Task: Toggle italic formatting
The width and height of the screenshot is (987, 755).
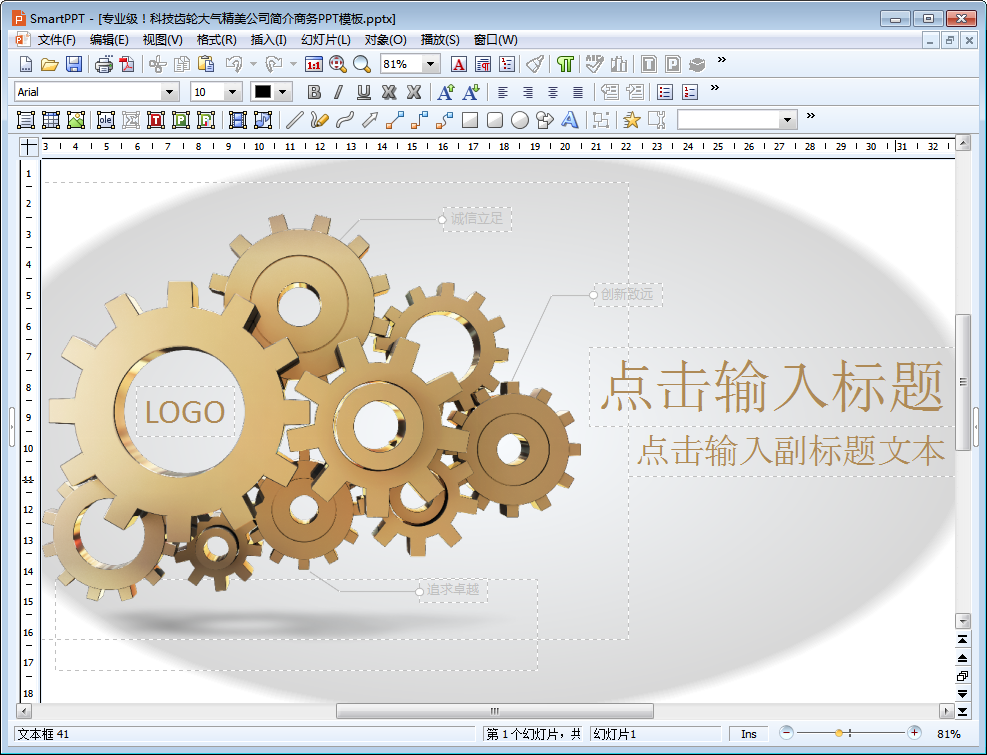Action: coord(339,93)
